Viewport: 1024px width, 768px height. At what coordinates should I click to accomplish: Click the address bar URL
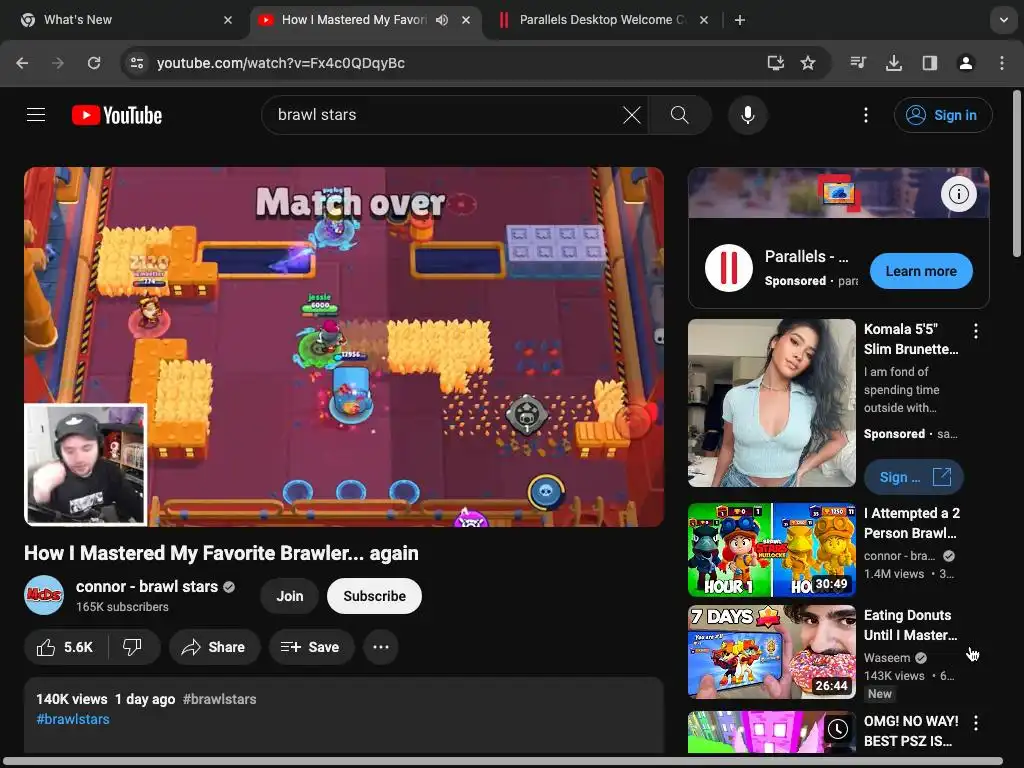click(281, 63)
